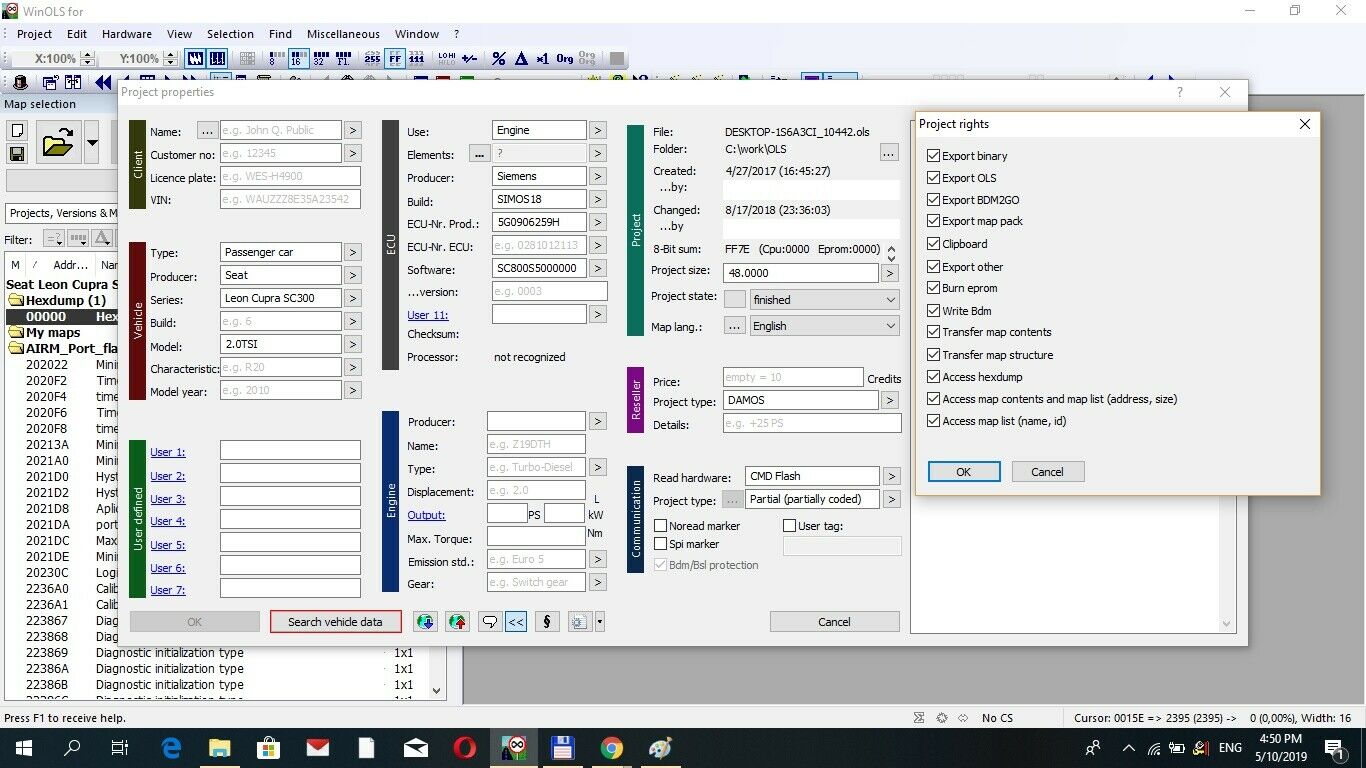
Task: Toggle Burn eprom checkbox
Action: click(933, 288)
